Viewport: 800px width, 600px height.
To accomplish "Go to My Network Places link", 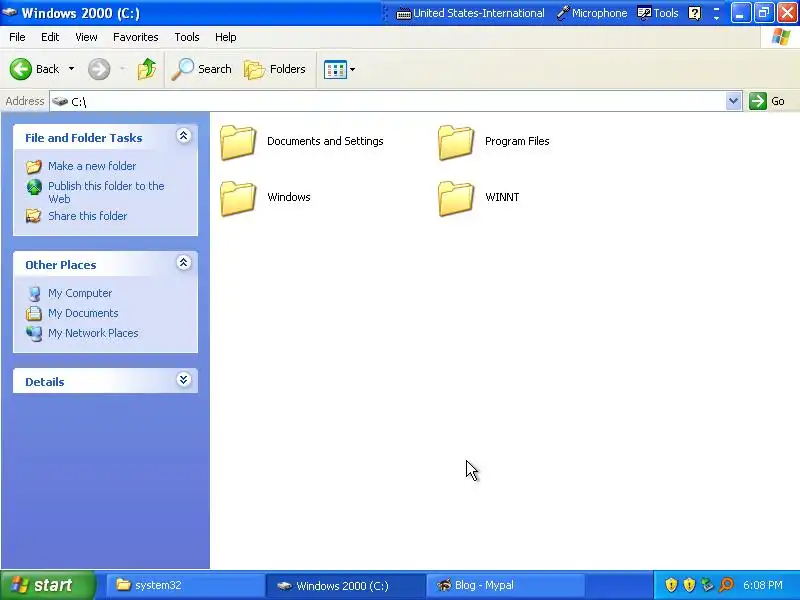I will pos(93,333).
